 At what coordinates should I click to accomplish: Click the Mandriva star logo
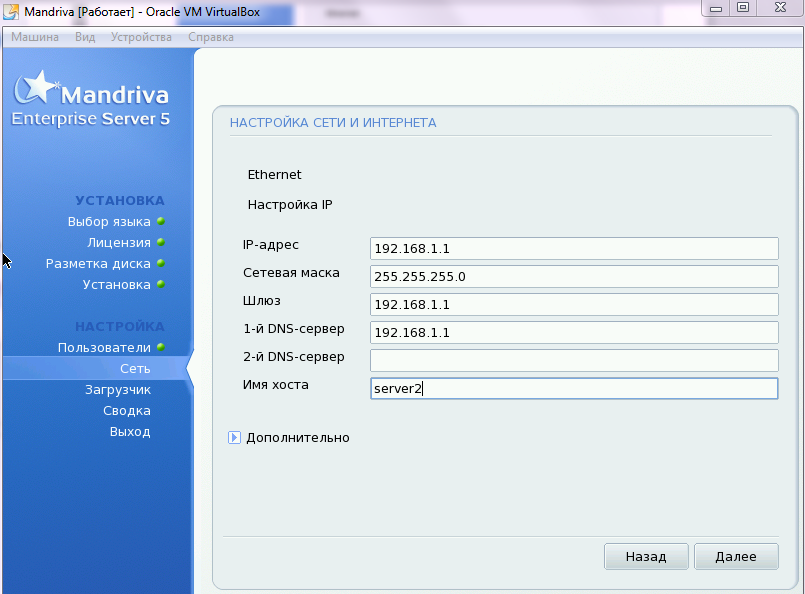pos(36,87)
